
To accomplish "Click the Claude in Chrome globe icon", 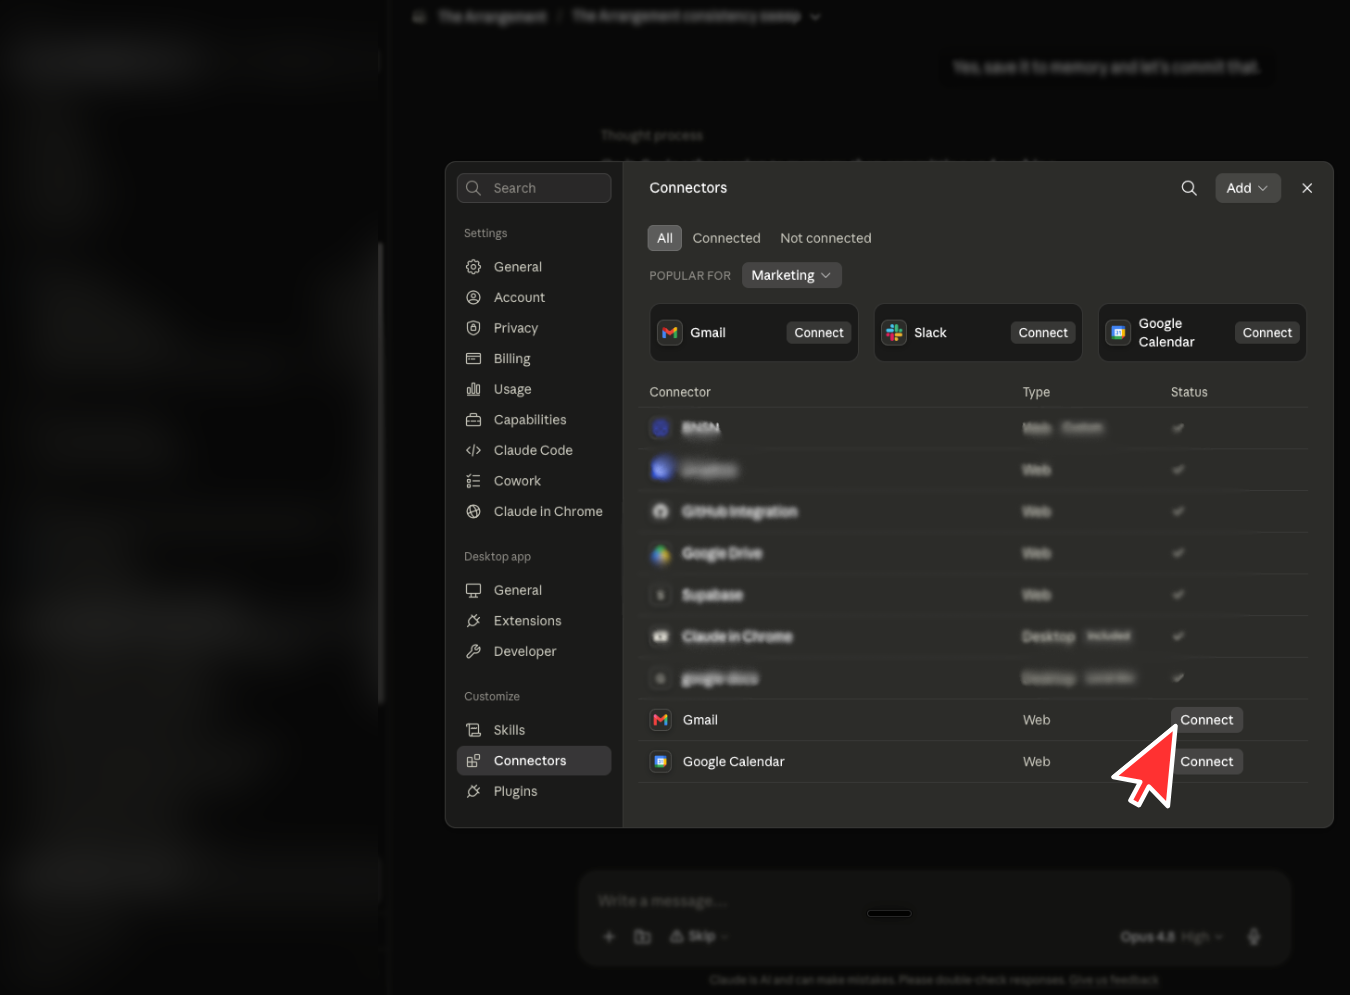I will [x=474, y=511].
